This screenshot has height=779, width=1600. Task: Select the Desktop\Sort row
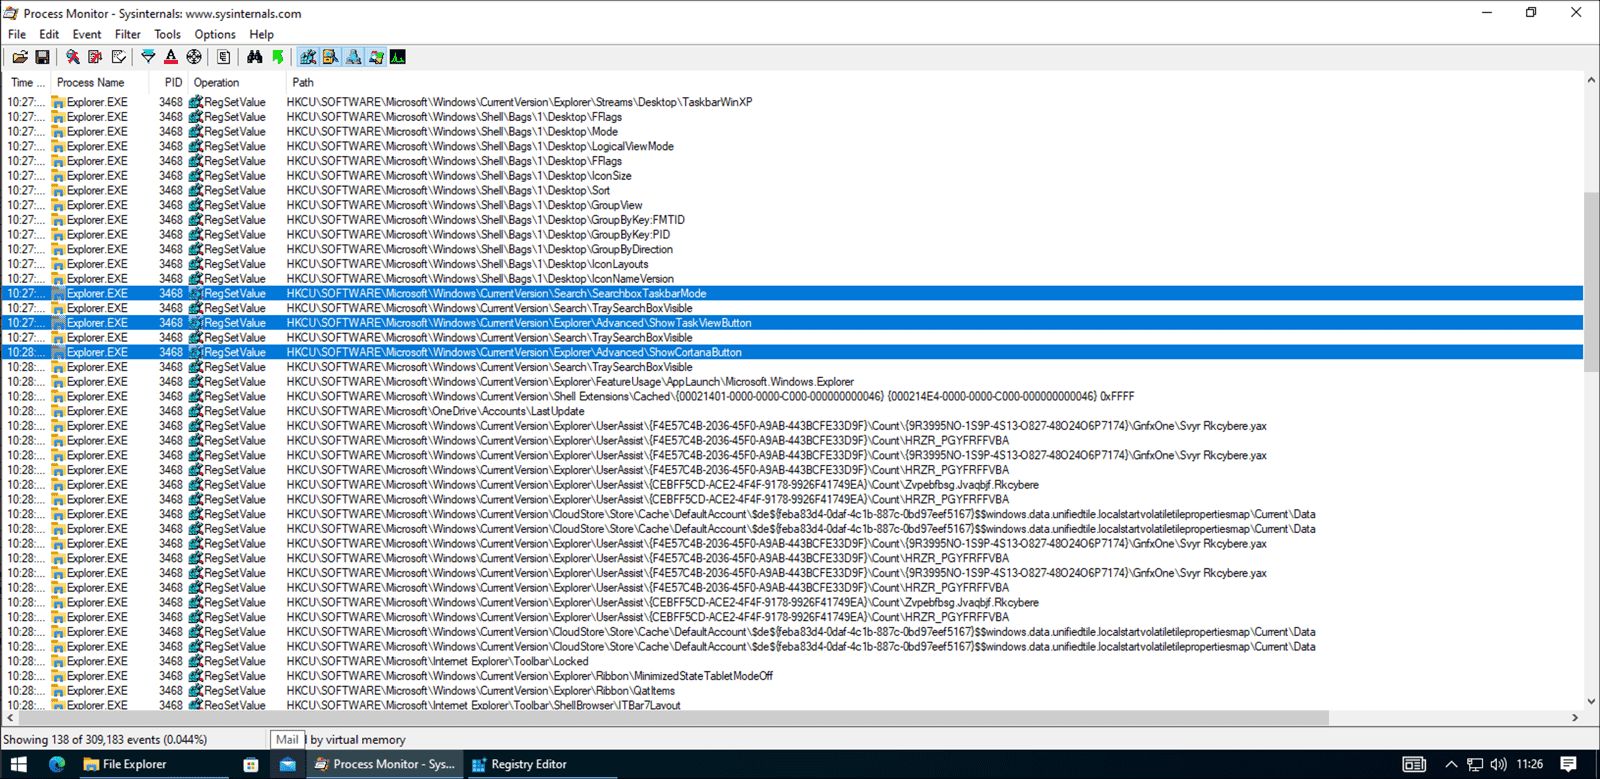pos(794,190)
